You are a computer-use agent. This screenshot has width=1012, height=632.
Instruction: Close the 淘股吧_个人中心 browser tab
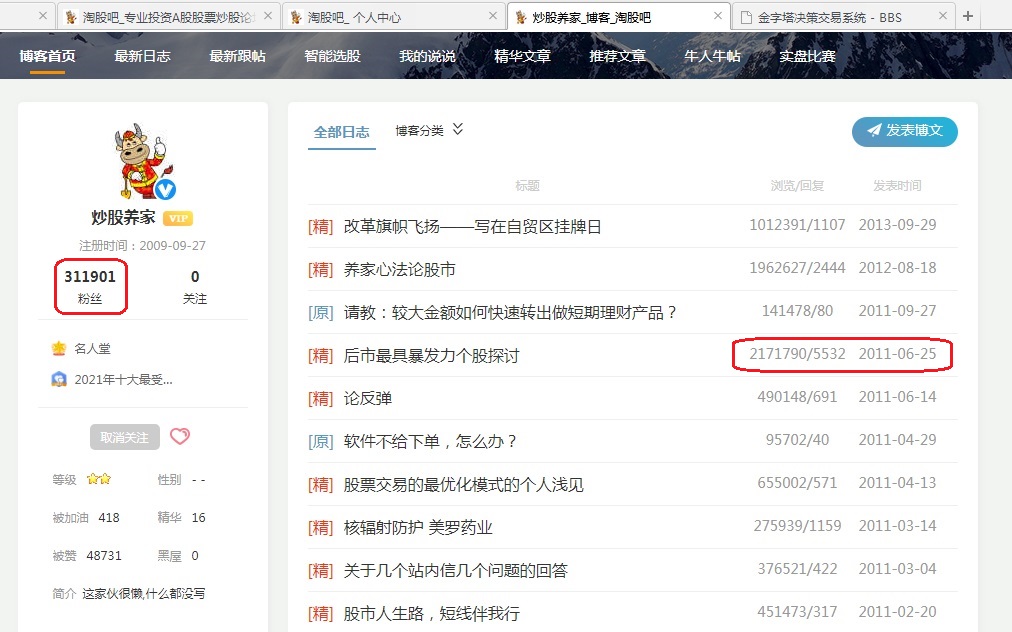(x=492, y=16)
